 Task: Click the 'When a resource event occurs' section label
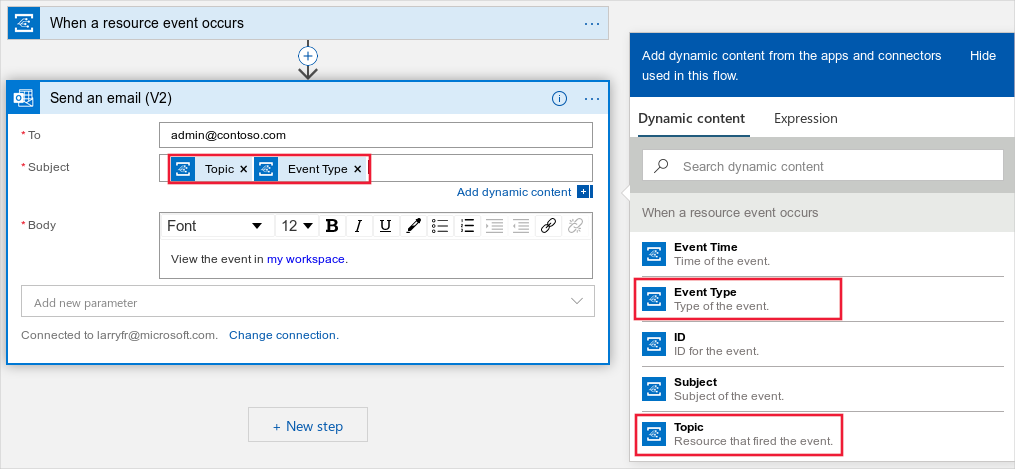tap(730, 213)
